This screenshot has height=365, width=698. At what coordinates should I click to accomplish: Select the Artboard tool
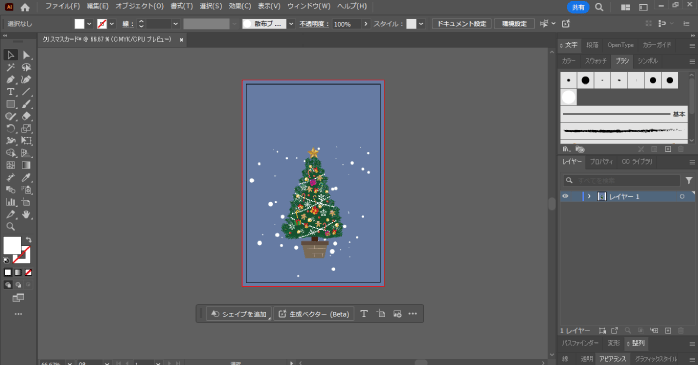coord(26,202)
